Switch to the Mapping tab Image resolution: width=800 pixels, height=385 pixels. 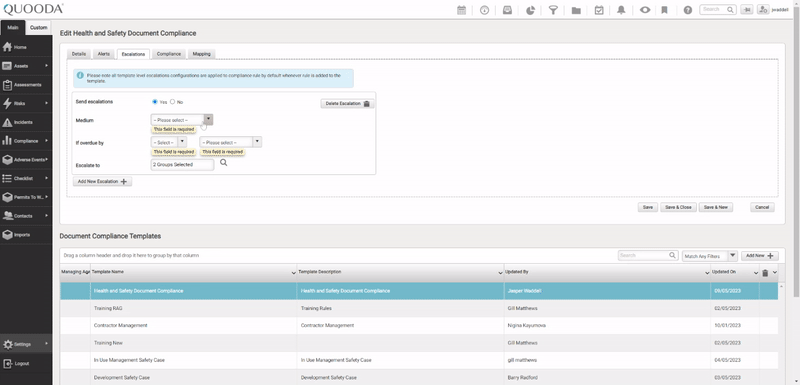tap(202, 54)
